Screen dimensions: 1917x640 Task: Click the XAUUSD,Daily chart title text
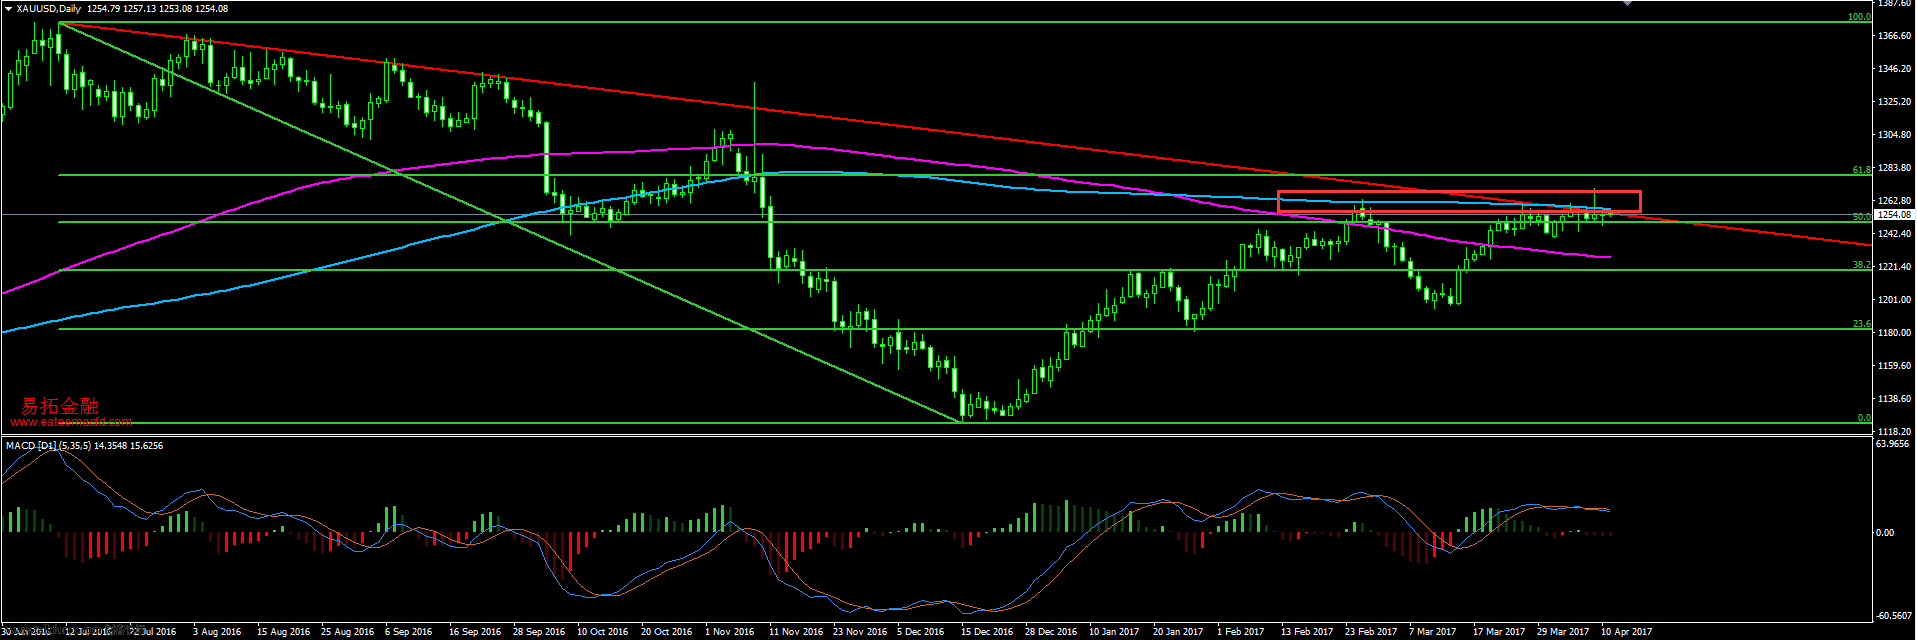click(x=49, y=9)
